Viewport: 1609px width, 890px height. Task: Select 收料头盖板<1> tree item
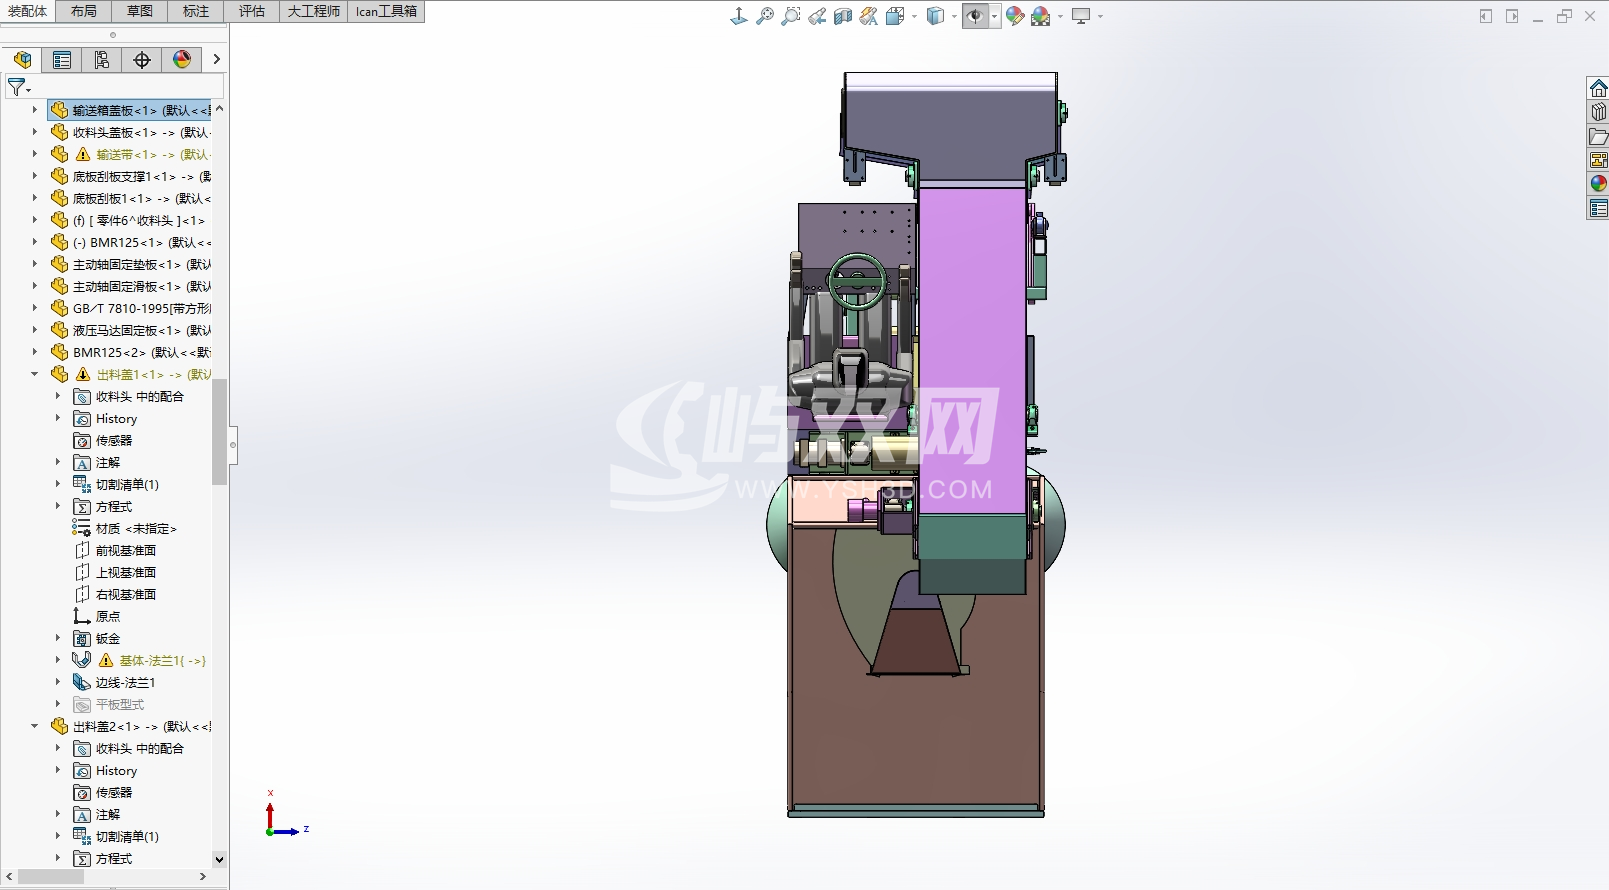point(130,132)
